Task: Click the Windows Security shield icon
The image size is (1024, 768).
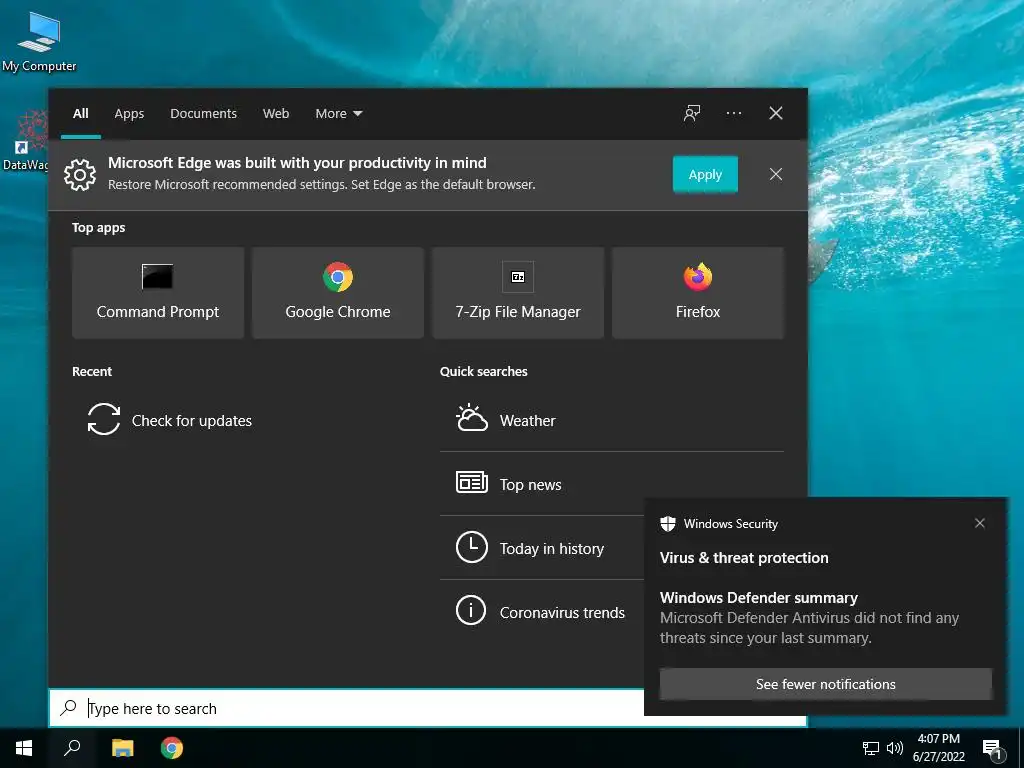Action: (667, 524)
